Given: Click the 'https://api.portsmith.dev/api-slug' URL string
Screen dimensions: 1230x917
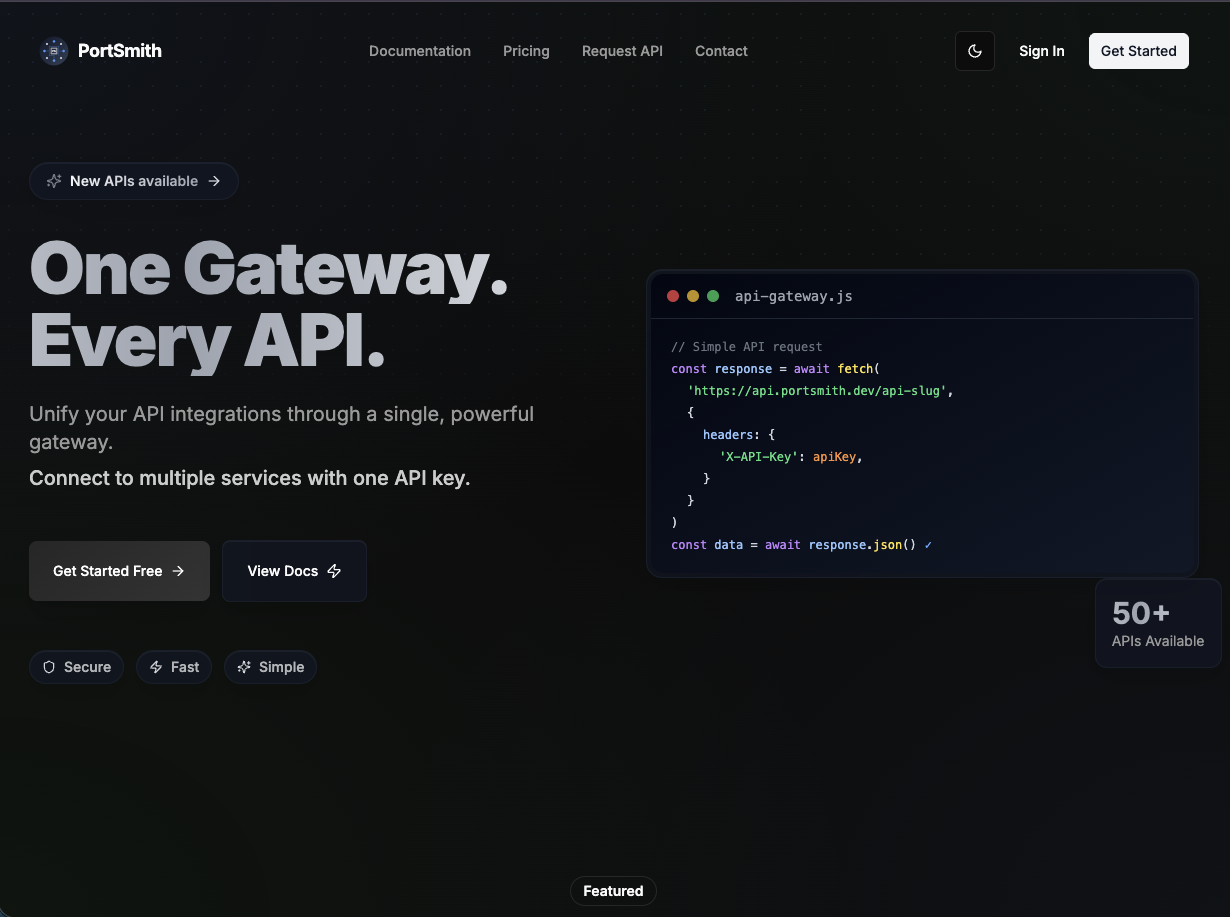Looking at the screenshot, I should click(x=817, y=391).
